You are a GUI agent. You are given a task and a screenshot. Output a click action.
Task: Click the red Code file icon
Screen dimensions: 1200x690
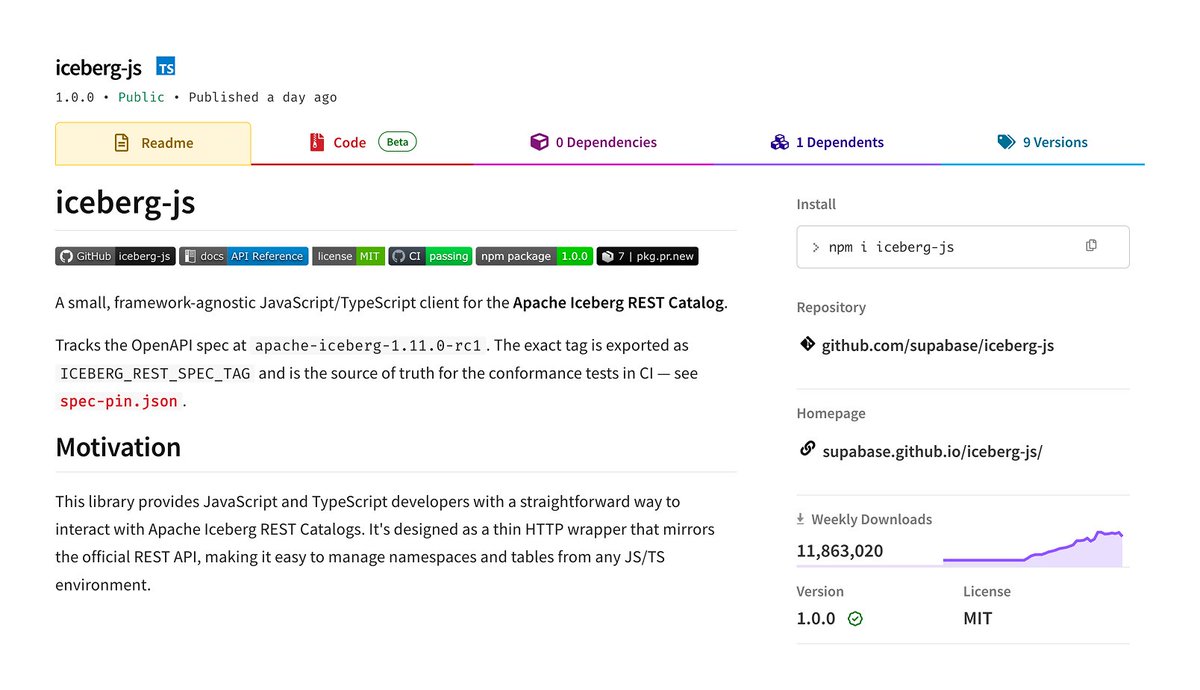[x=318, y=142]
